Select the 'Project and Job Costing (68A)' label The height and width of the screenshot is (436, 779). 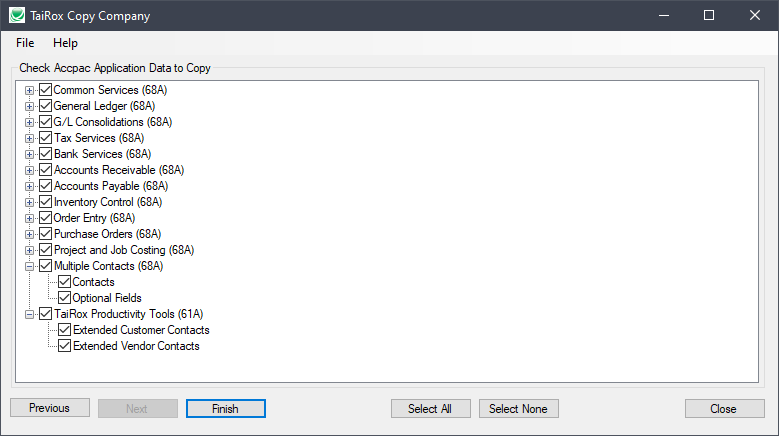point(124,250)
